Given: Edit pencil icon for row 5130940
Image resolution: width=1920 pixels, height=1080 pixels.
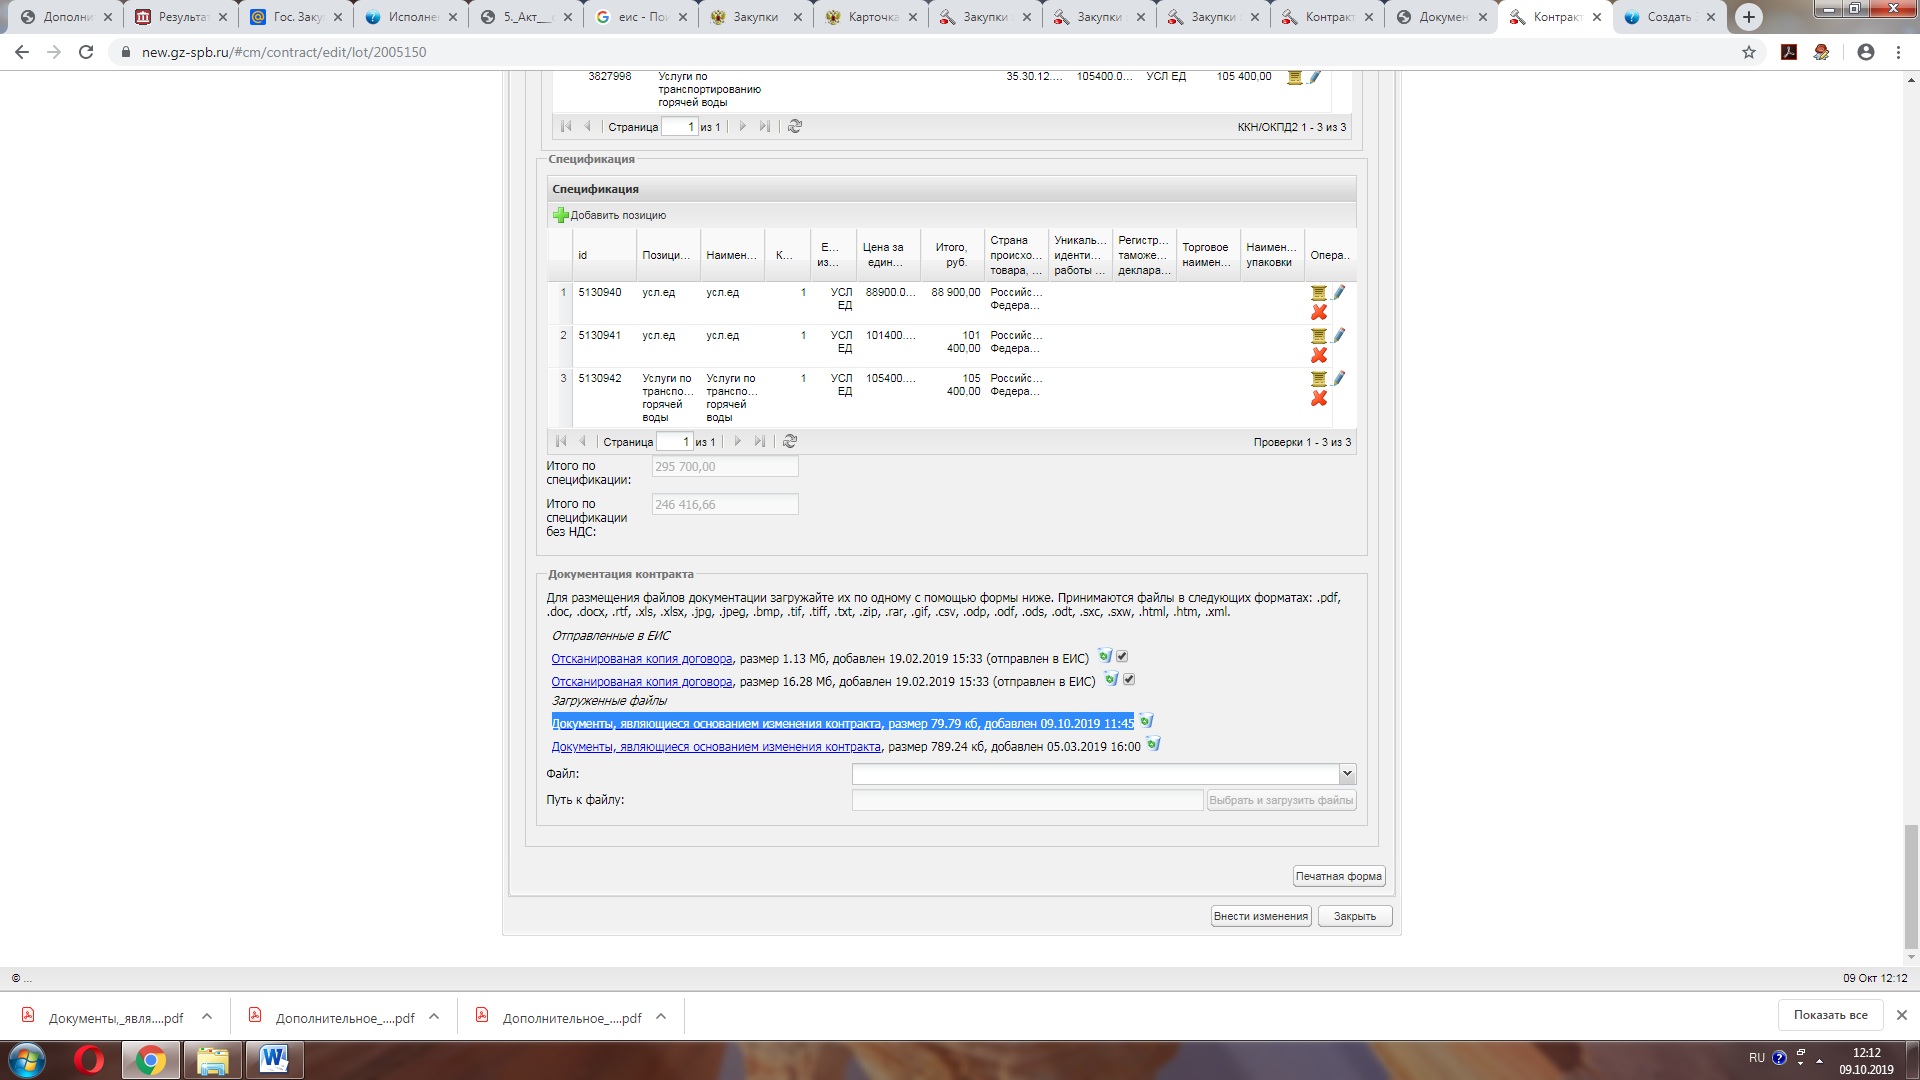Looking at the screenshot, I should click(x=1339, y=292).
